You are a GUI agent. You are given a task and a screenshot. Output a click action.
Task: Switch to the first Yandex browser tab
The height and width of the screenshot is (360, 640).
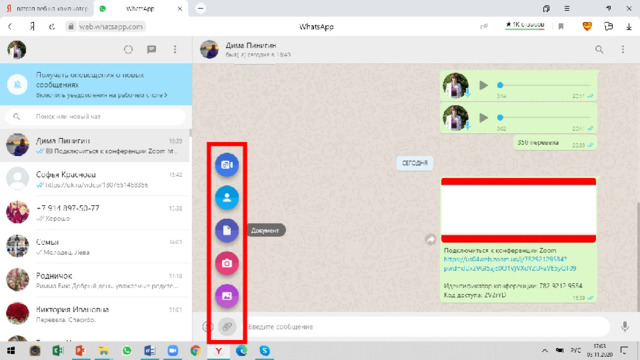47,9
